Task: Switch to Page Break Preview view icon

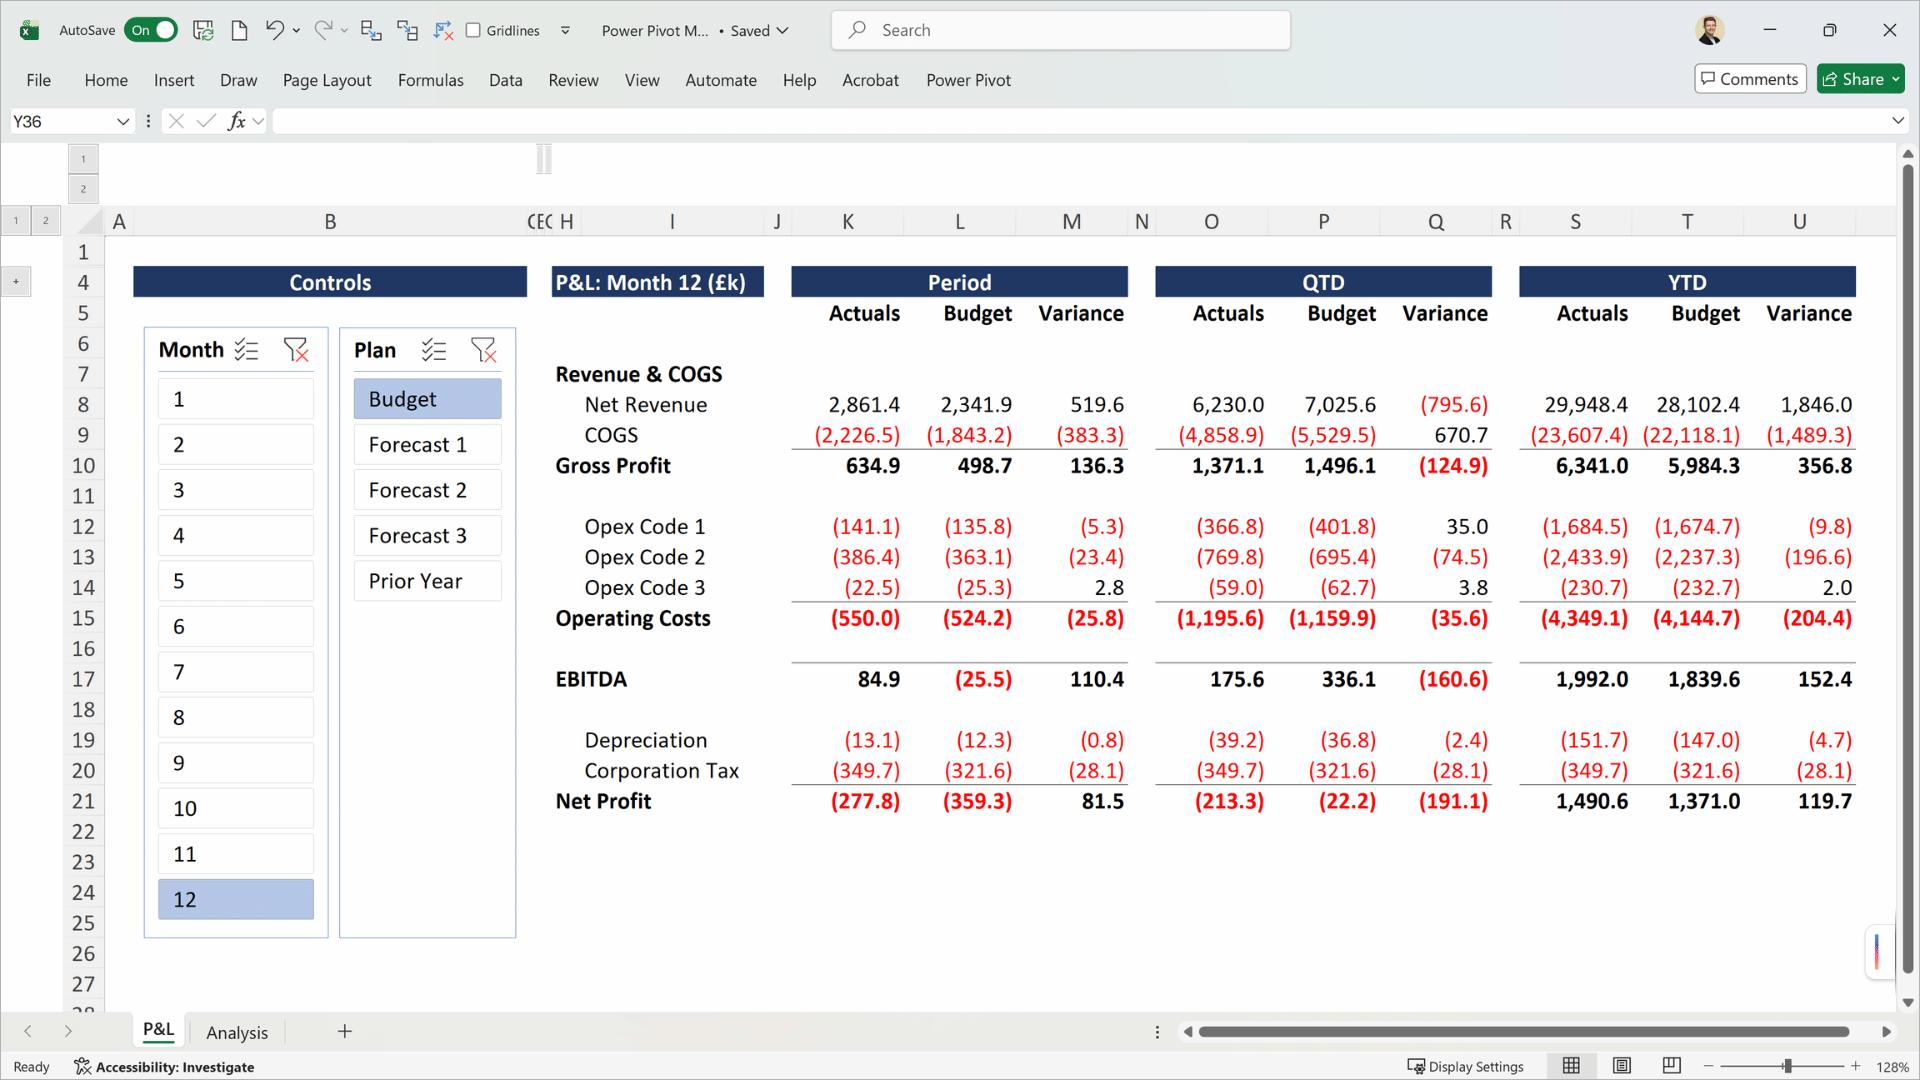Action: [1671, 1066]
